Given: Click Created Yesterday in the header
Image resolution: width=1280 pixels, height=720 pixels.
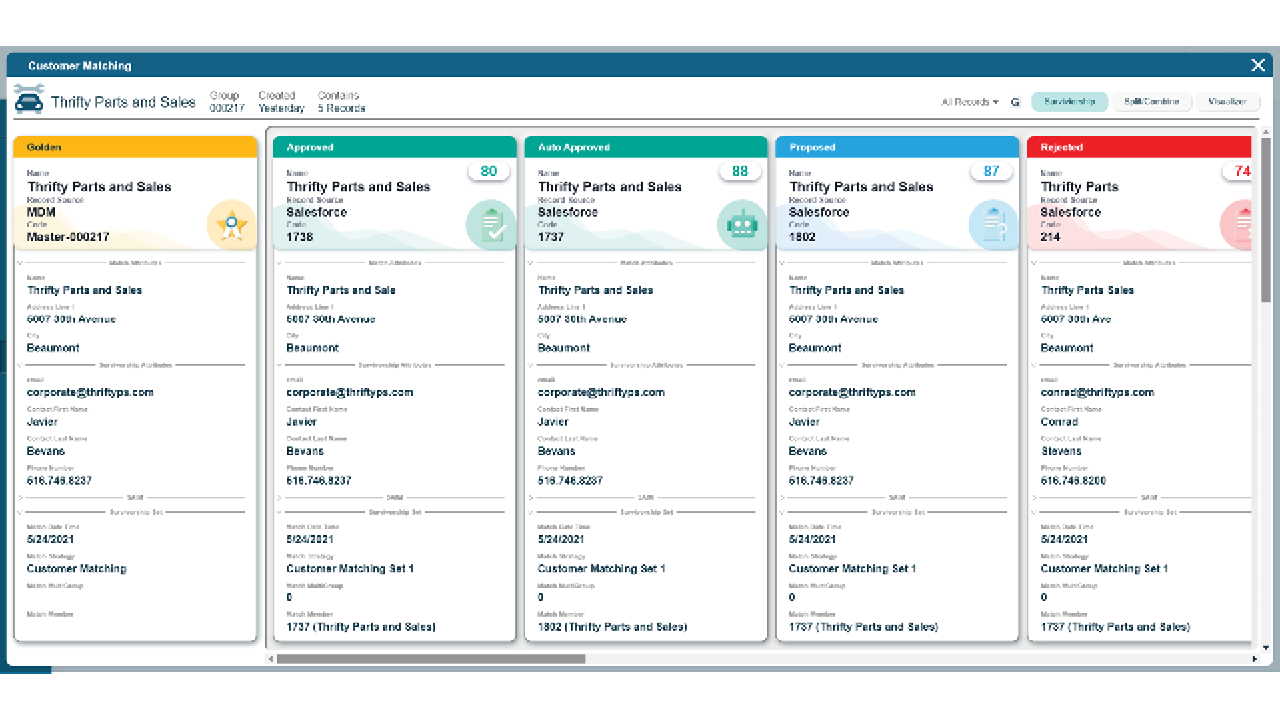Looking at the screenshot, I should pyautogui.click(x=281, y=102).
